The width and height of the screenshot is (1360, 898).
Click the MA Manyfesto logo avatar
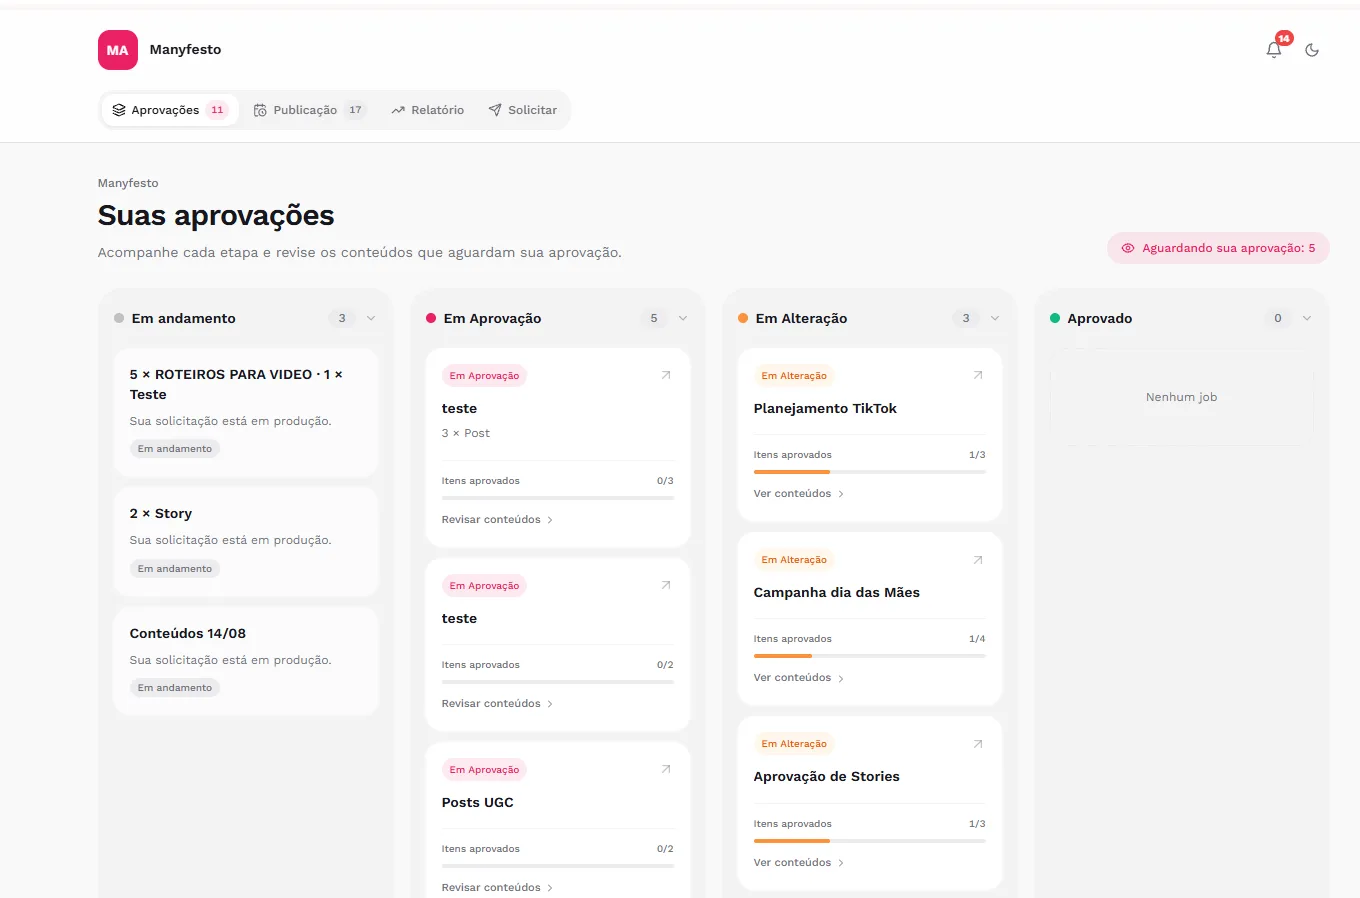118,50
